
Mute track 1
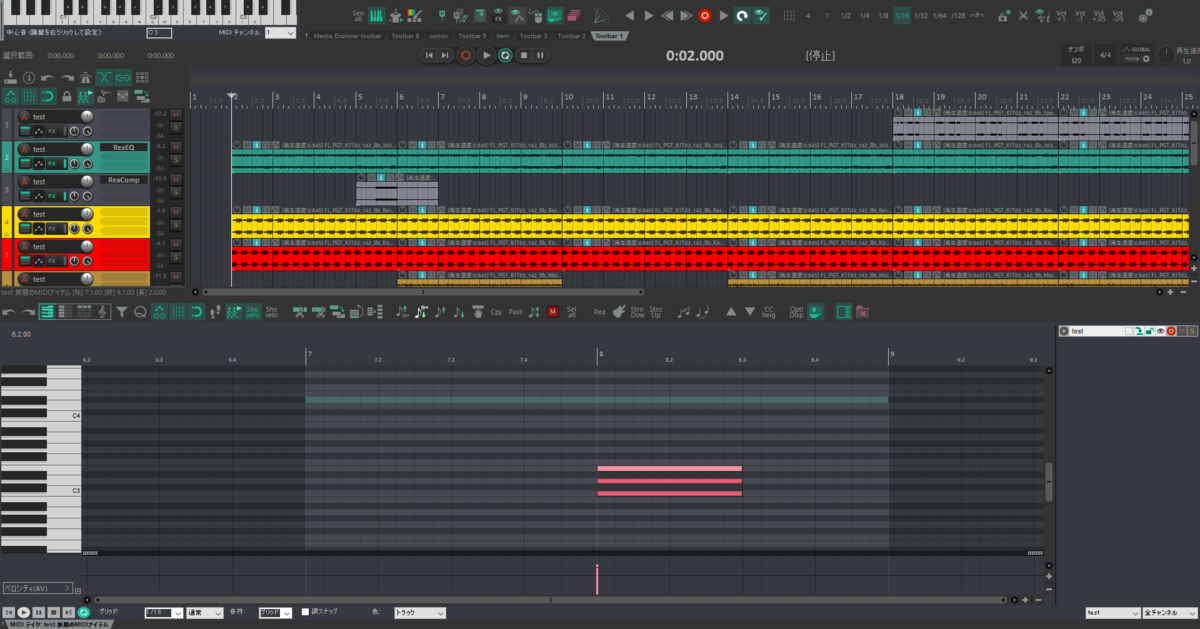pyautogui.click(x=176, y=114)
